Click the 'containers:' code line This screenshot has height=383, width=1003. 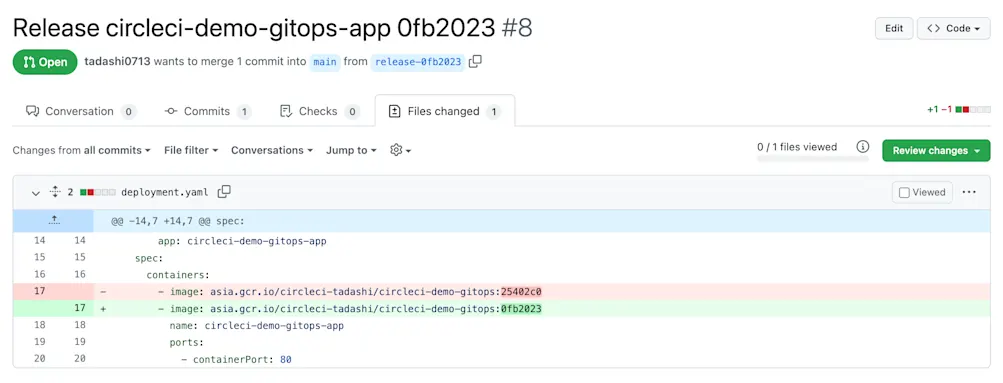(x=178, y=275)
